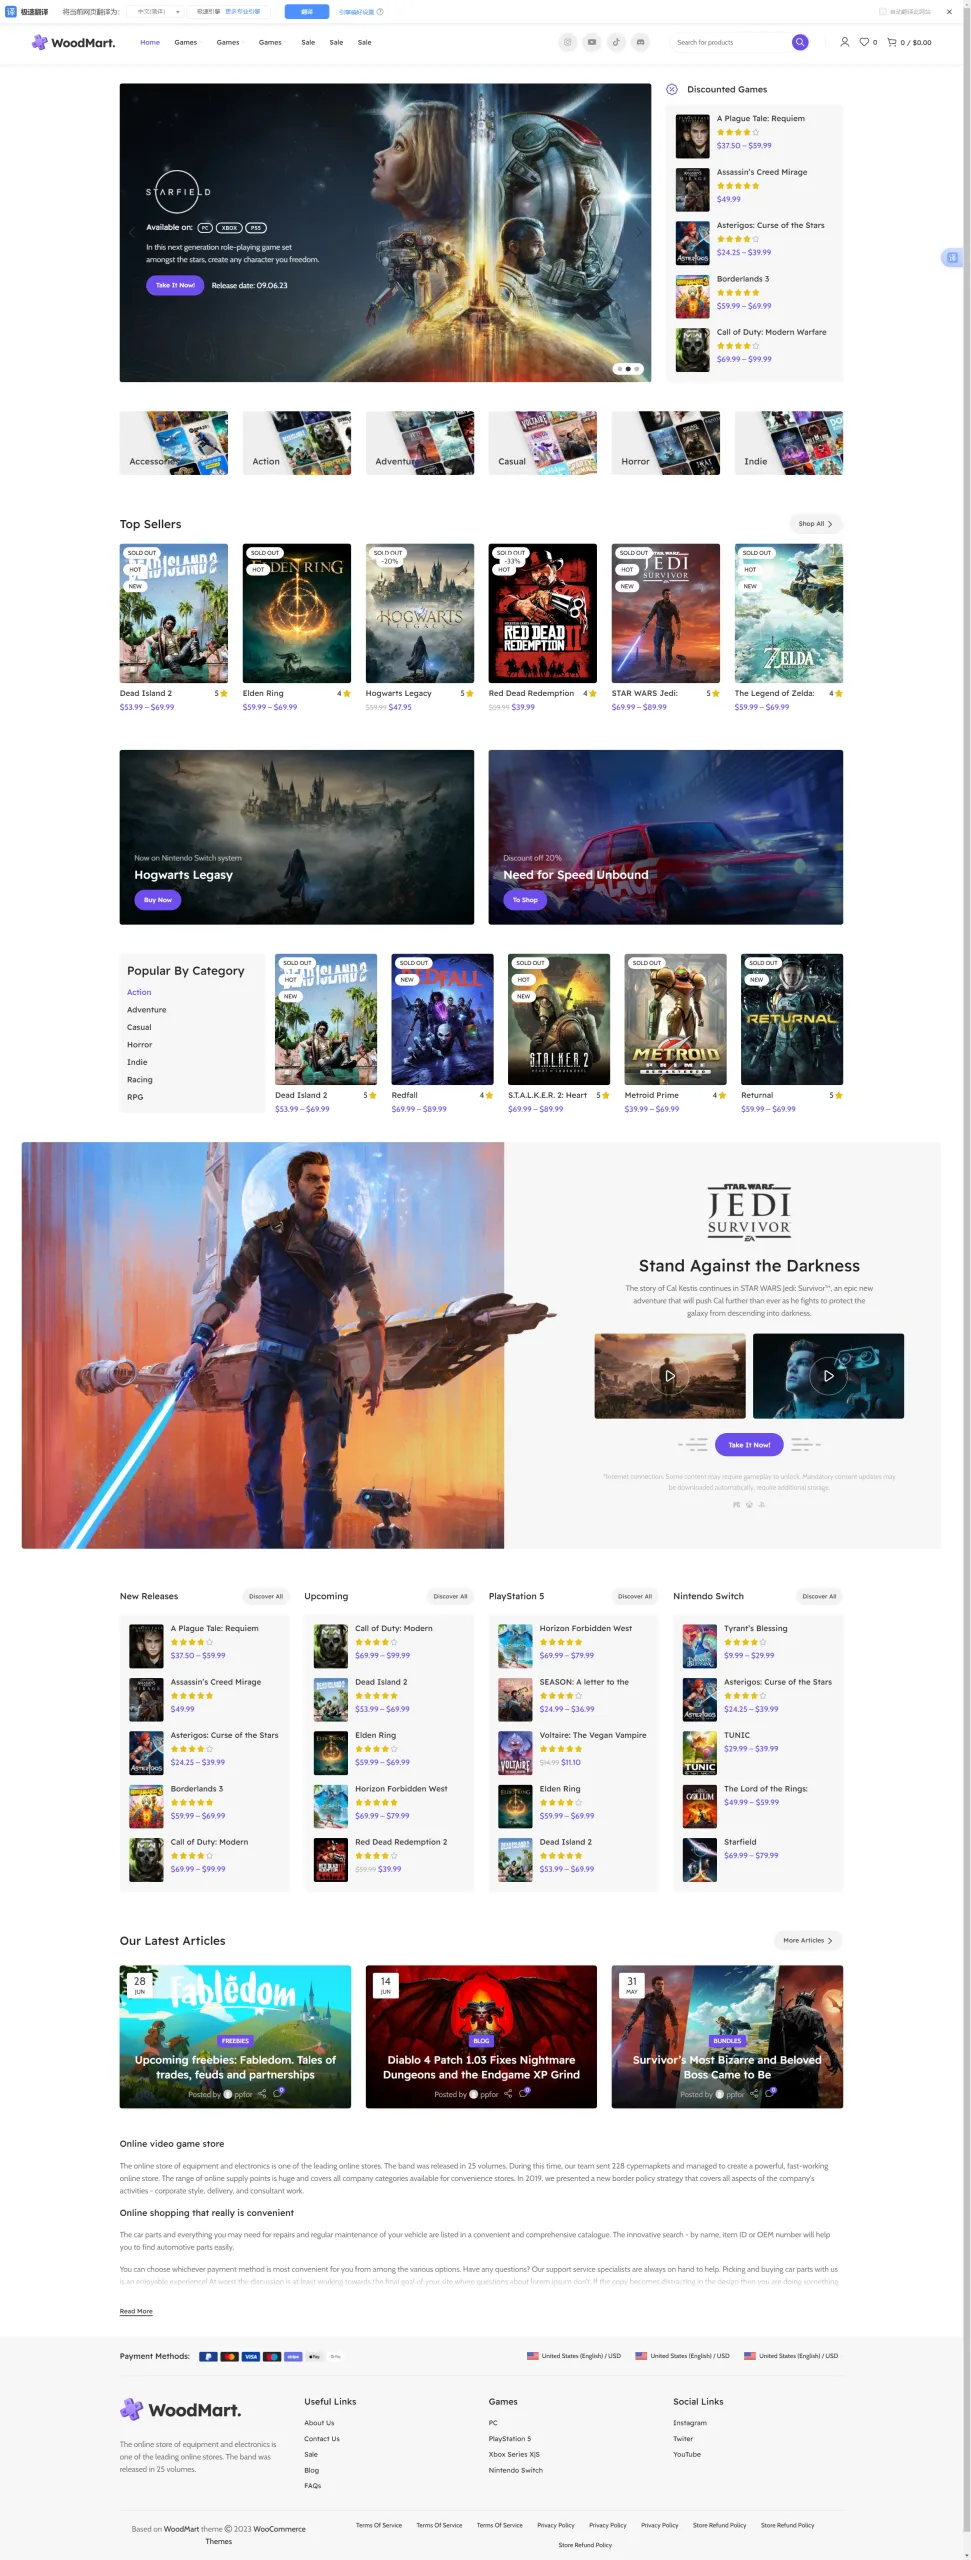This screenshot has width=971, height=2560.
Task: Click the blue translate button in the top bar
Action: [307, 12]
